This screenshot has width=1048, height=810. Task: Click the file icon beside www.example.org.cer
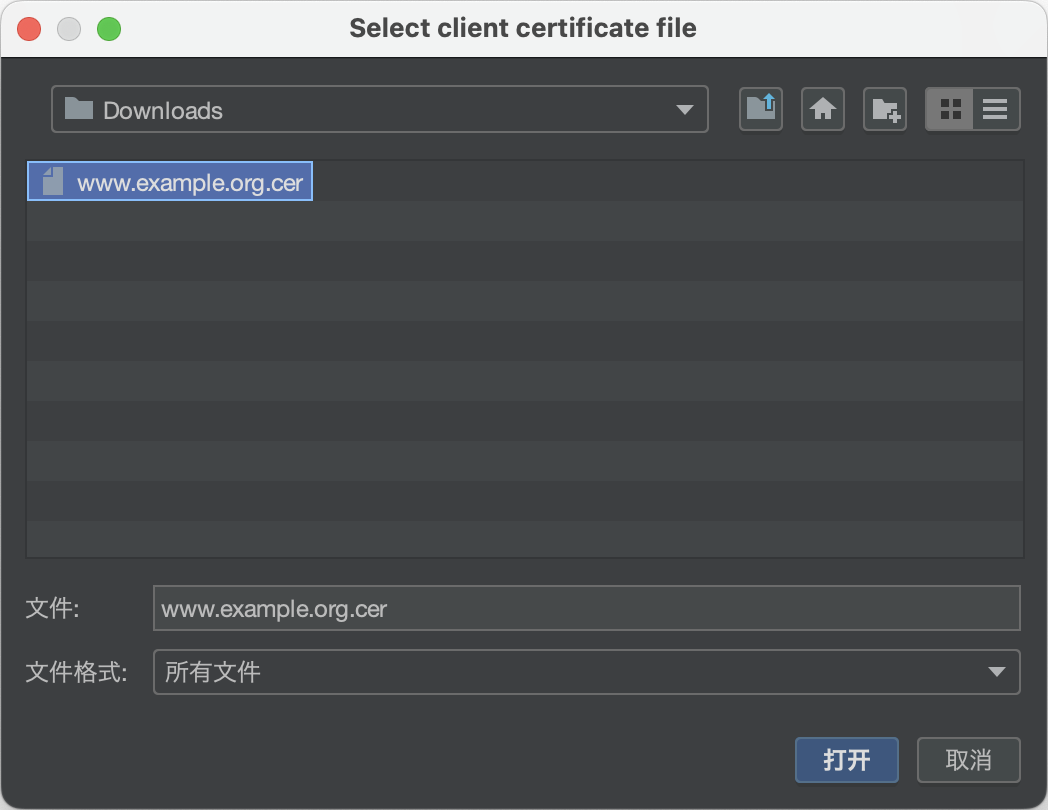(53, 181)
